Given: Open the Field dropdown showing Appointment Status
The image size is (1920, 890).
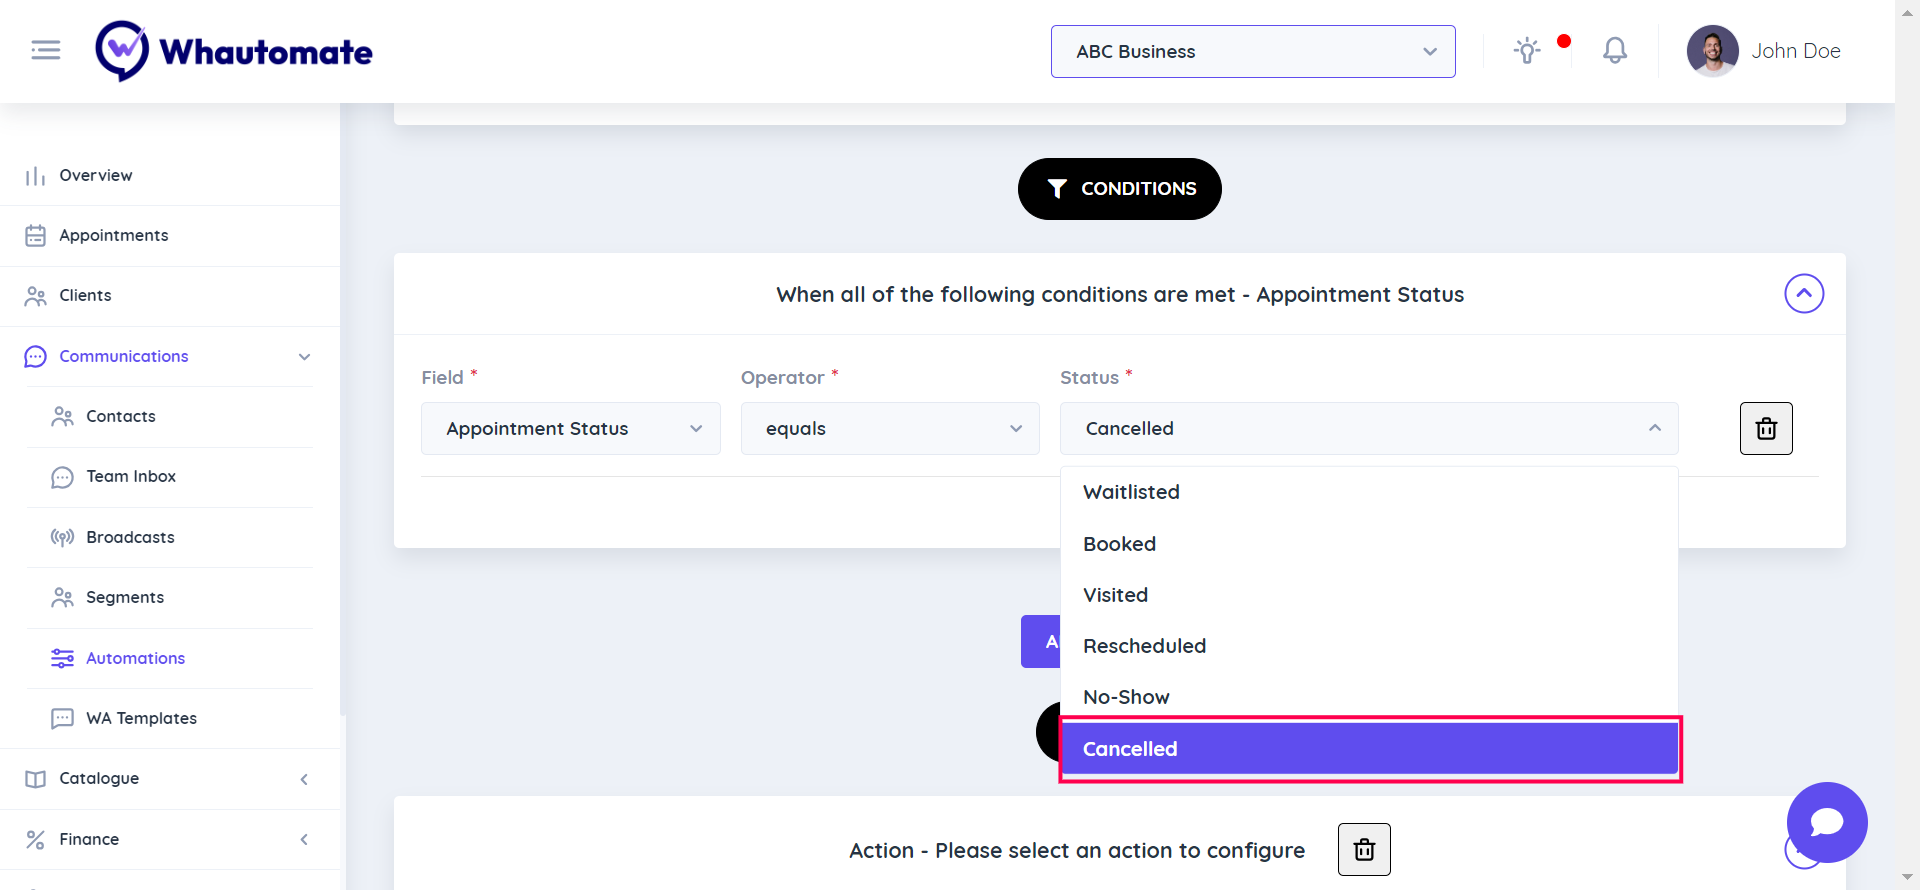Looking at the screenshot, I should [571, 429].
